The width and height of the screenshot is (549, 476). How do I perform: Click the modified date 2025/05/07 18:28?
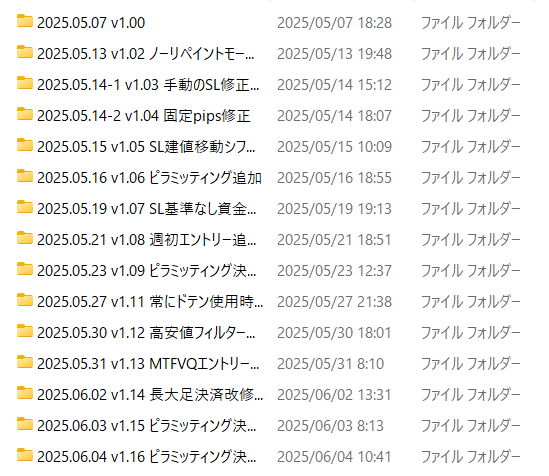click(x=334, y=23)
